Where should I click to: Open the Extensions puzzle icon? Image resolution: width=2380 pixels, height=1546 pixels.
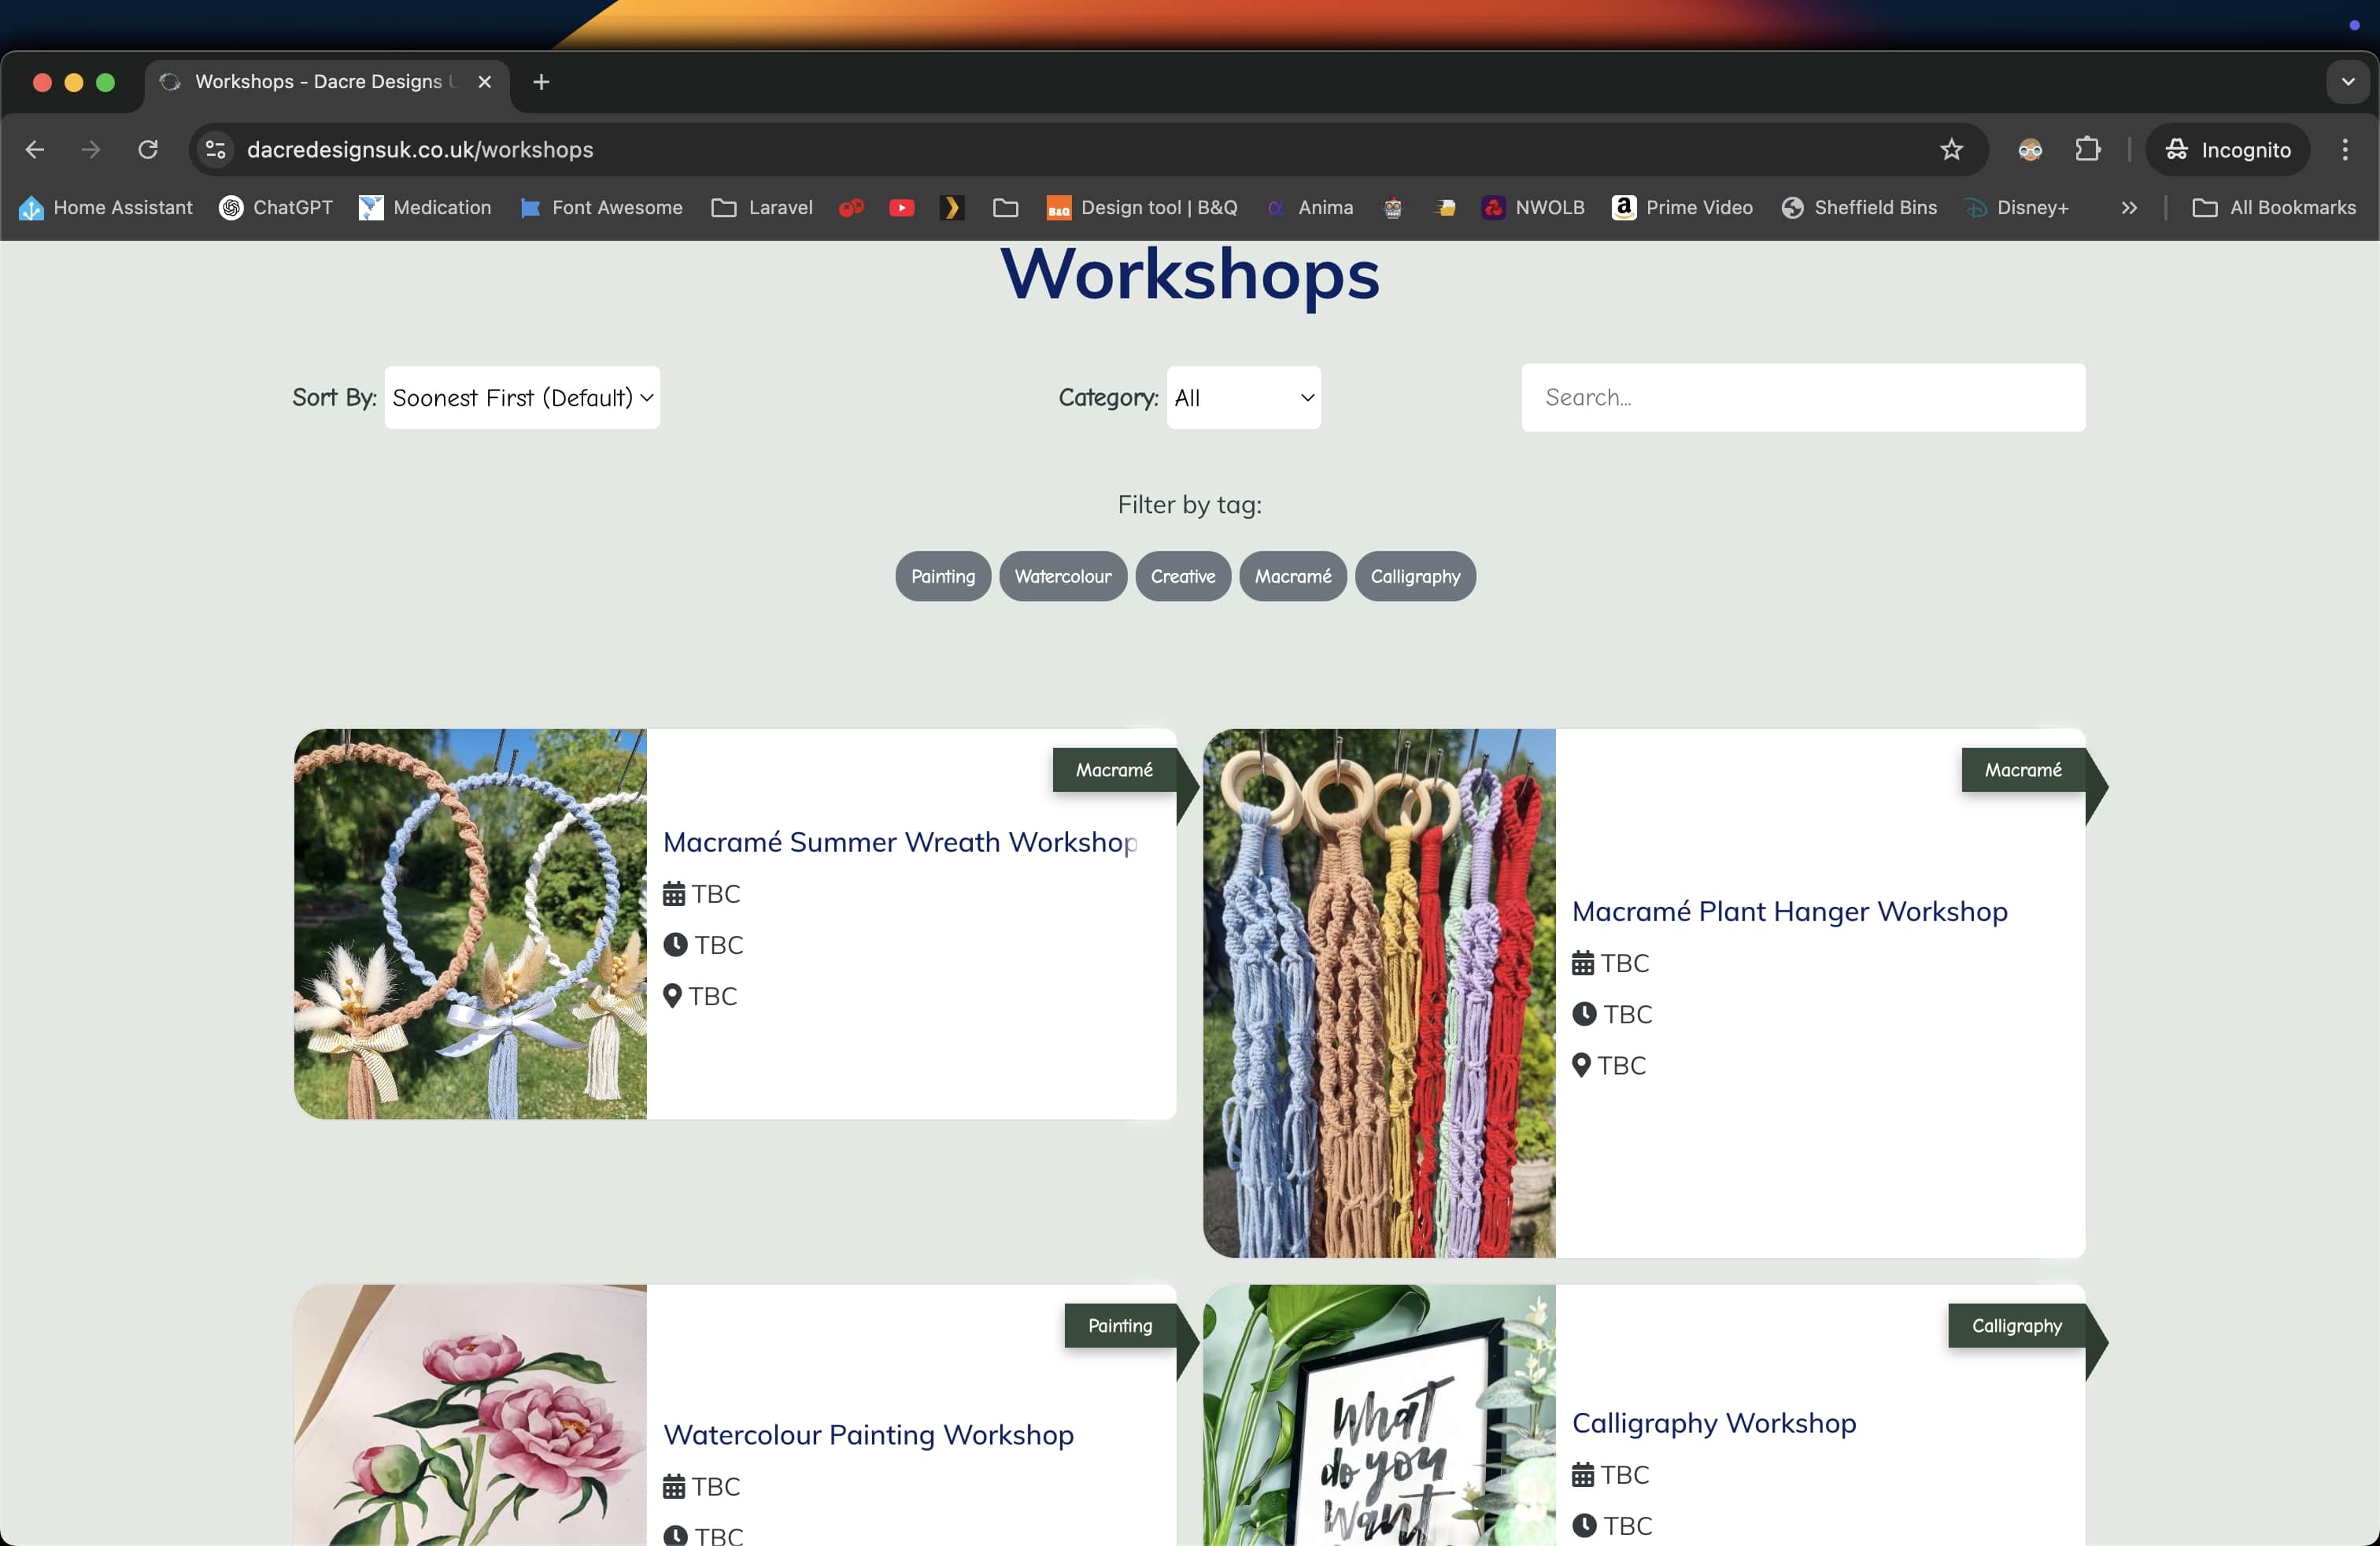pos(2087,150)
